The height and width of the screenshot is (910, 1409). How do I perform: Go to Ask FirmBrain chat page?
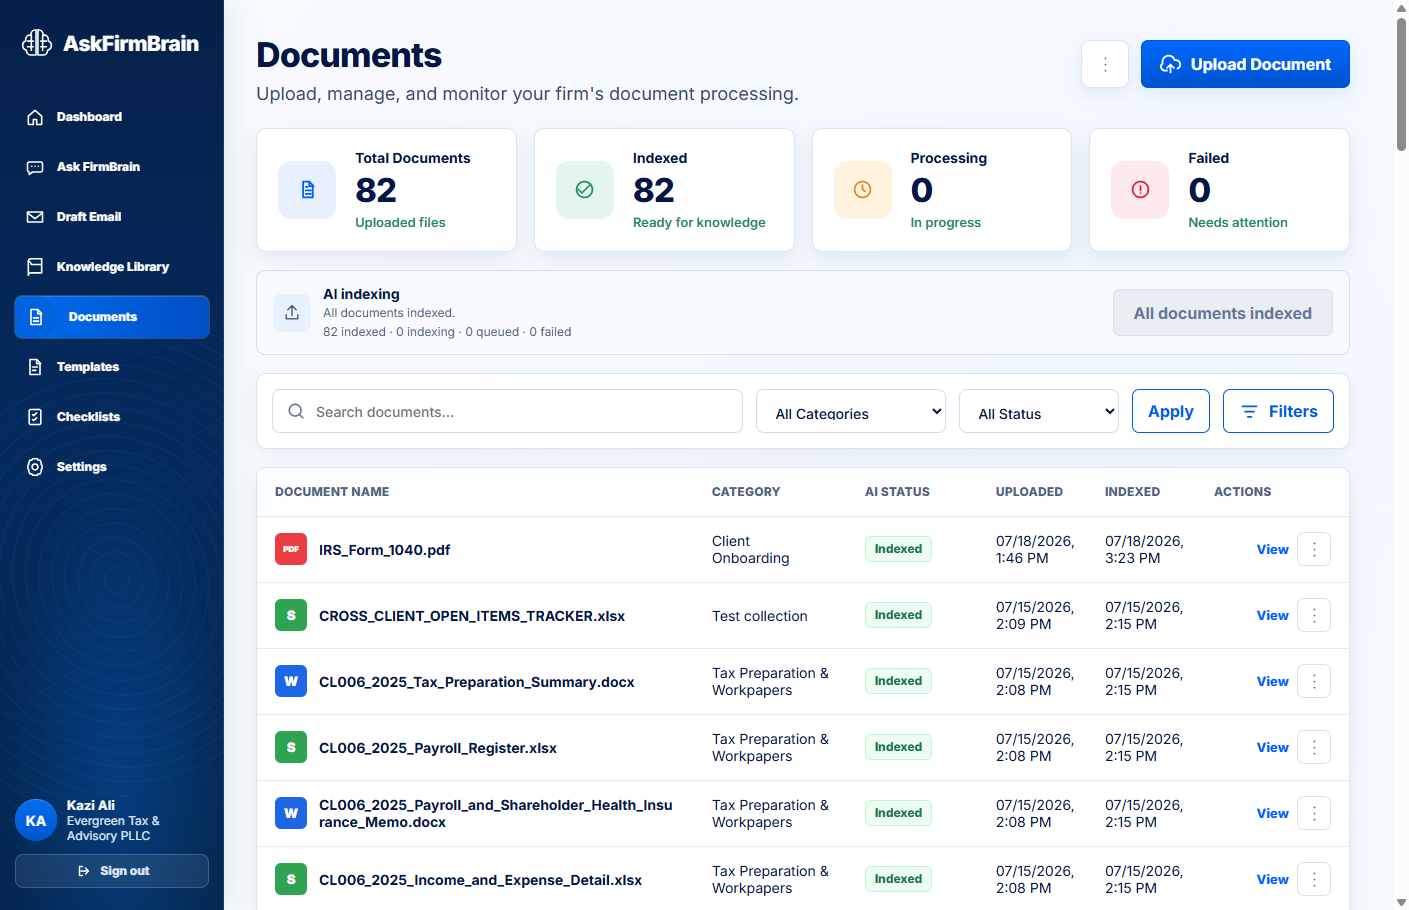(x=112, y=167)
